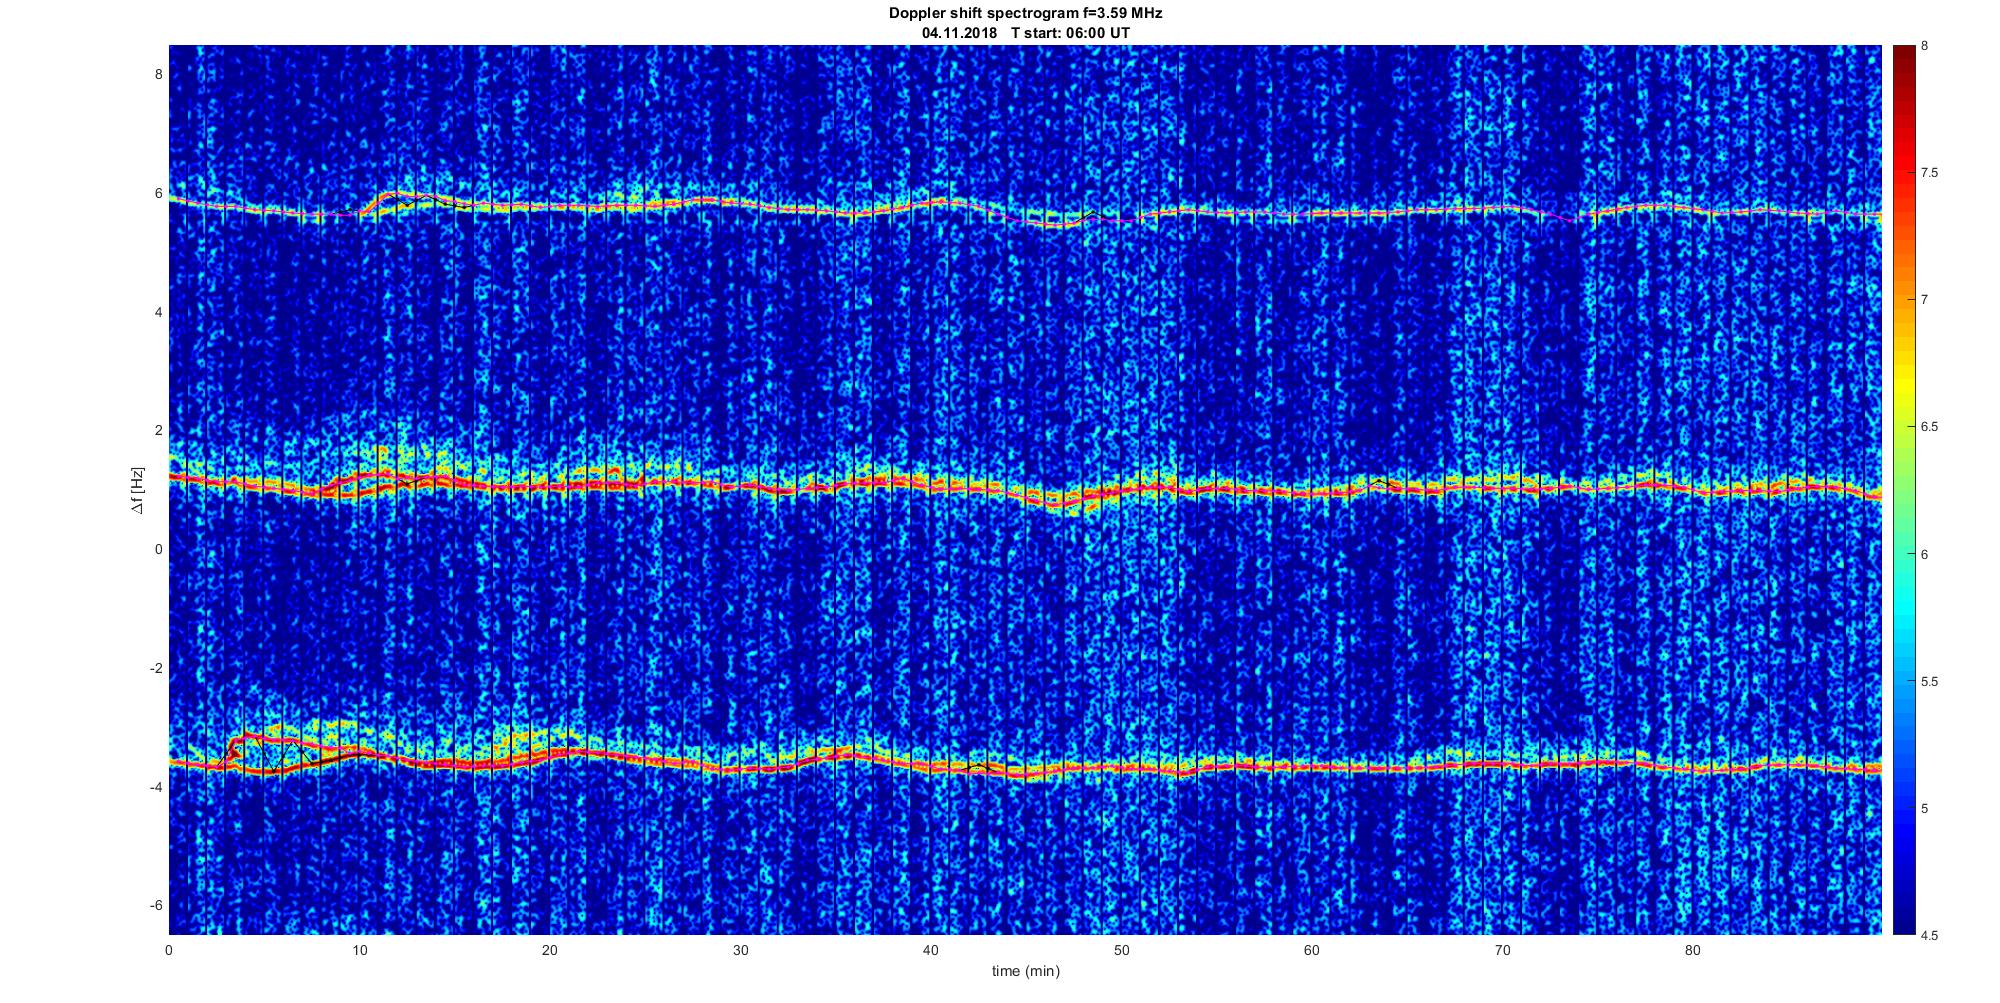The width and height of the screenshot is (2000, 1003).
Task: Click the x-axis label 'time (min)'
Action: click(1026, 971)
